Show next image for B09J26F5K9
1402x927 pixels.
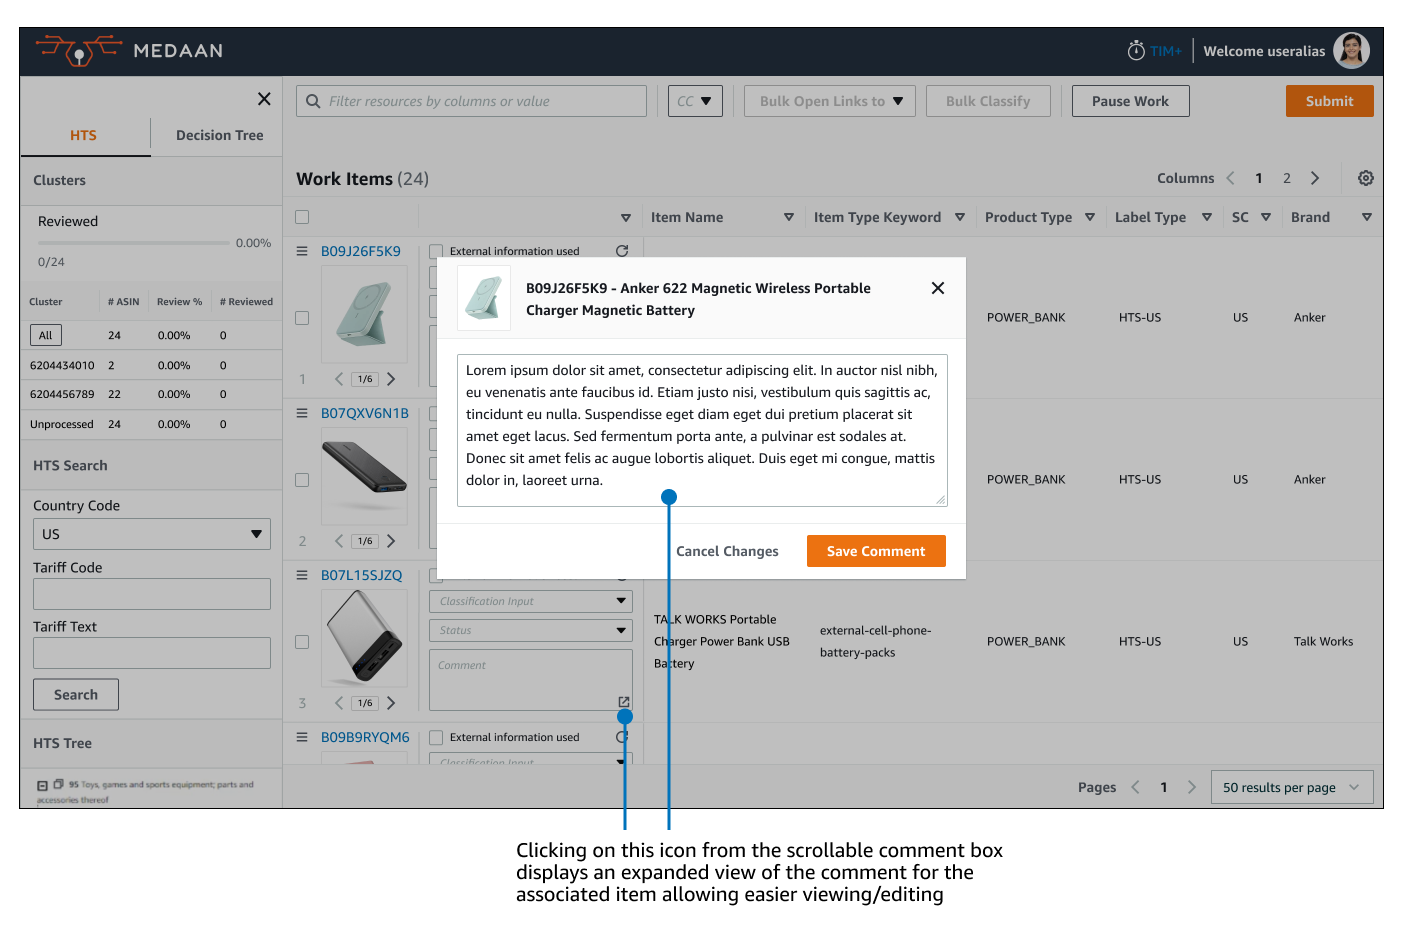click(391, 379)
